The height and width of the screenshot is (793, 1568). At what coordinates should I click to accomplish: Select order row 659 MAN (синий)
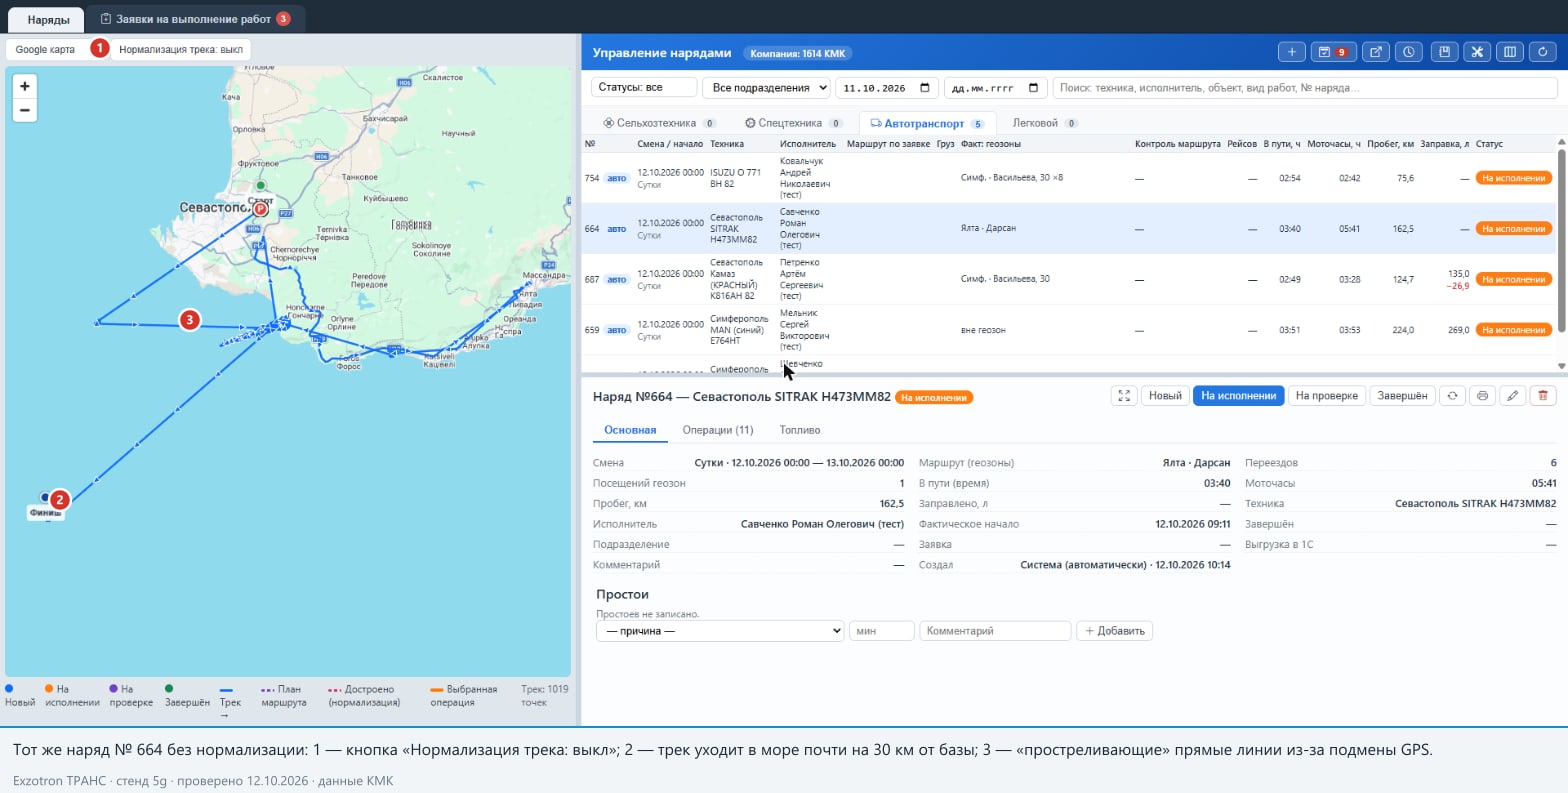click(x=1068, y=330)
